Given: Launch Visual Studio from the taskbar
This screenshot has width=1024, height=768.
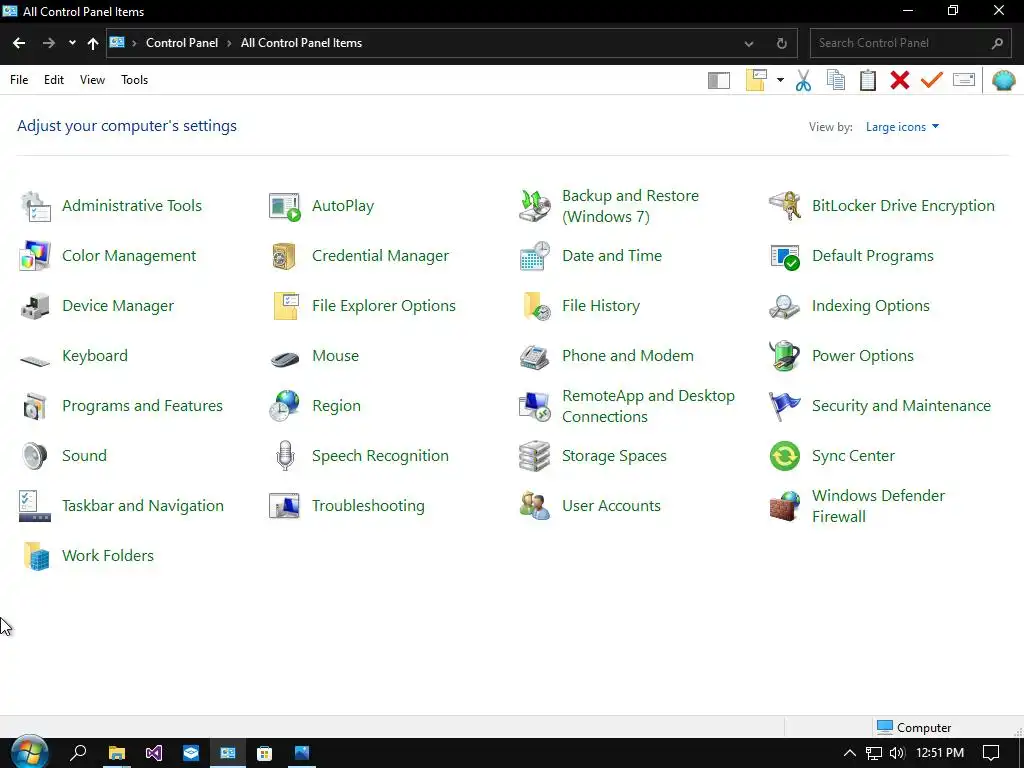Looking at the screenshot, I should point(153,753).
